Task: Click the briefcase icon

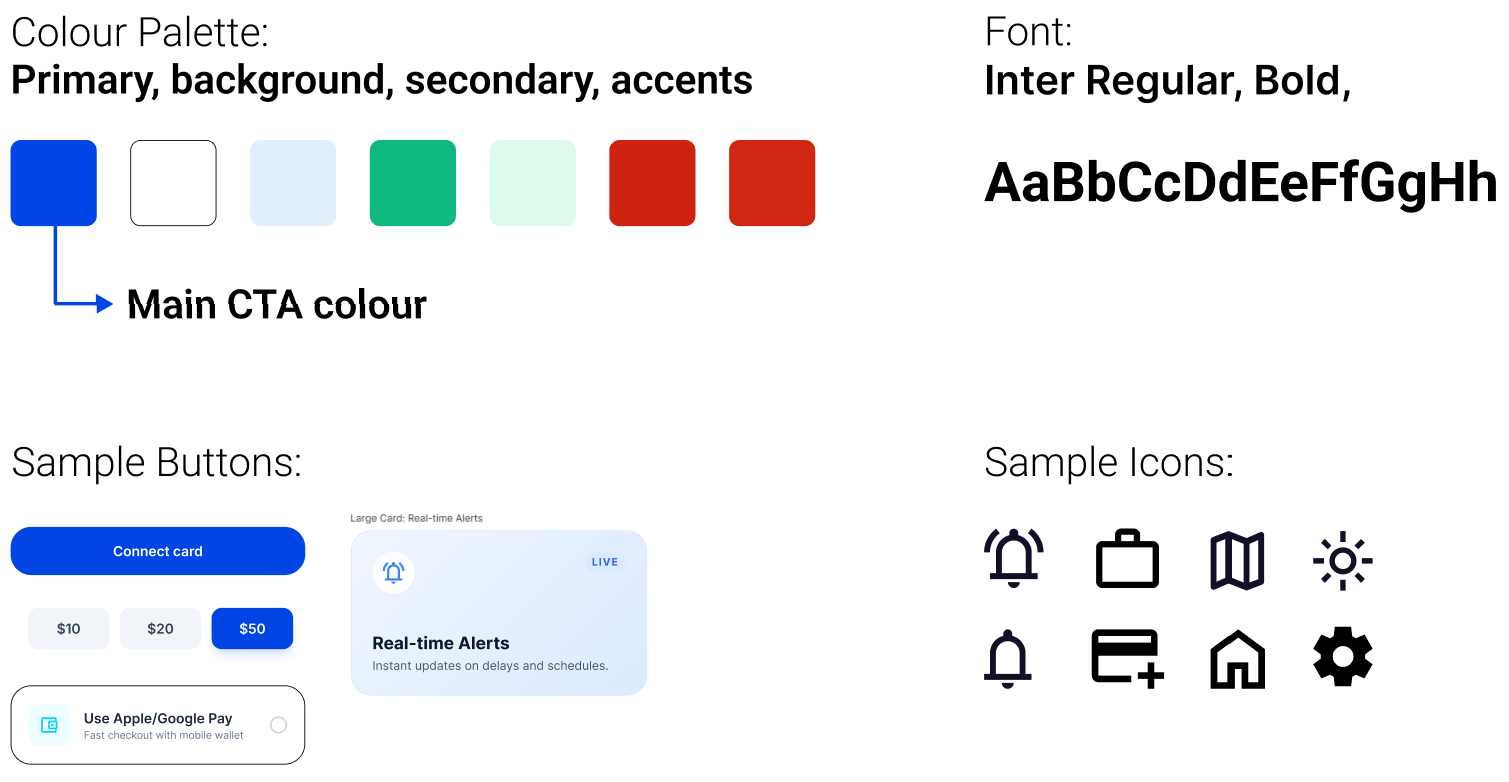Action: [x=1127, y=560]
